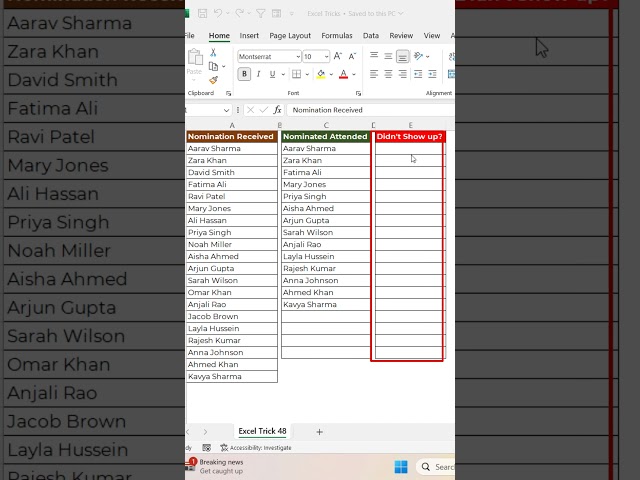Click the Filter funnel icon in quick access toolbar
Screen dimensions: 640x480
(261, 13)
